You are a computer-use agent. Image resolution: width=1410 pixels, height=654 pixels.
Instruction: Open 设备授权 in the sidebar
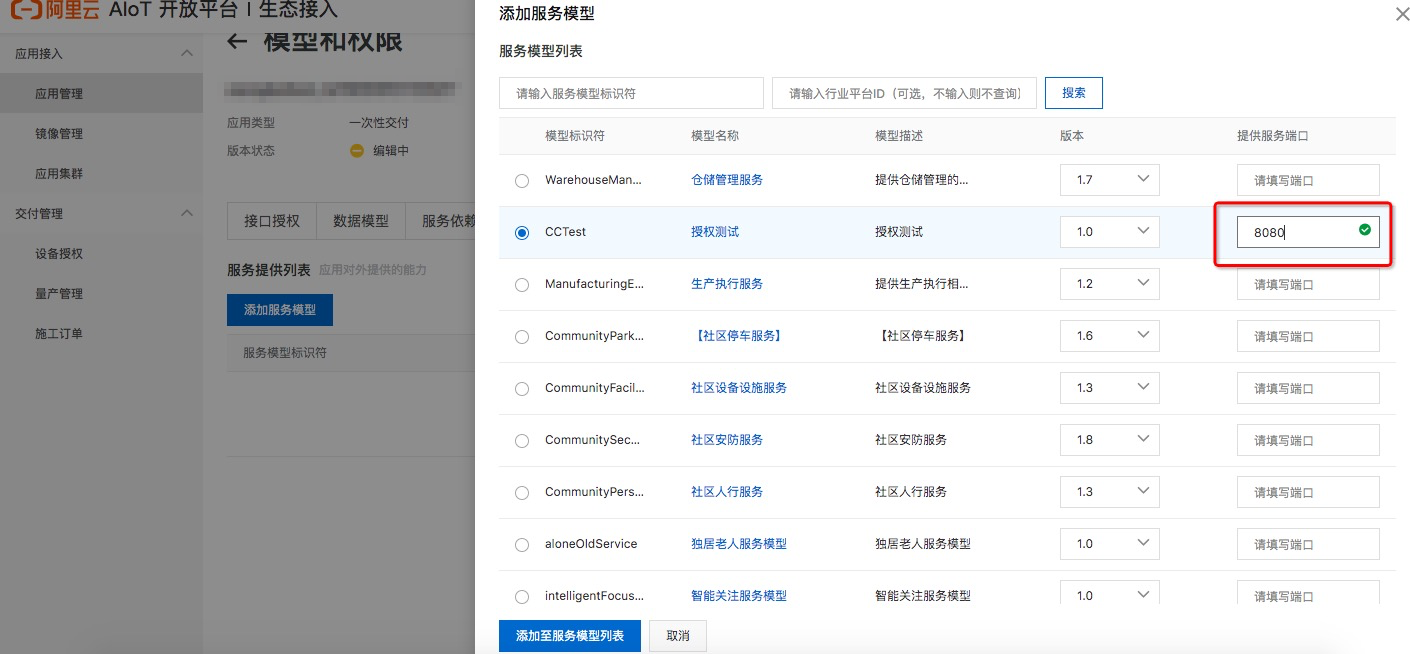point(59,253)
